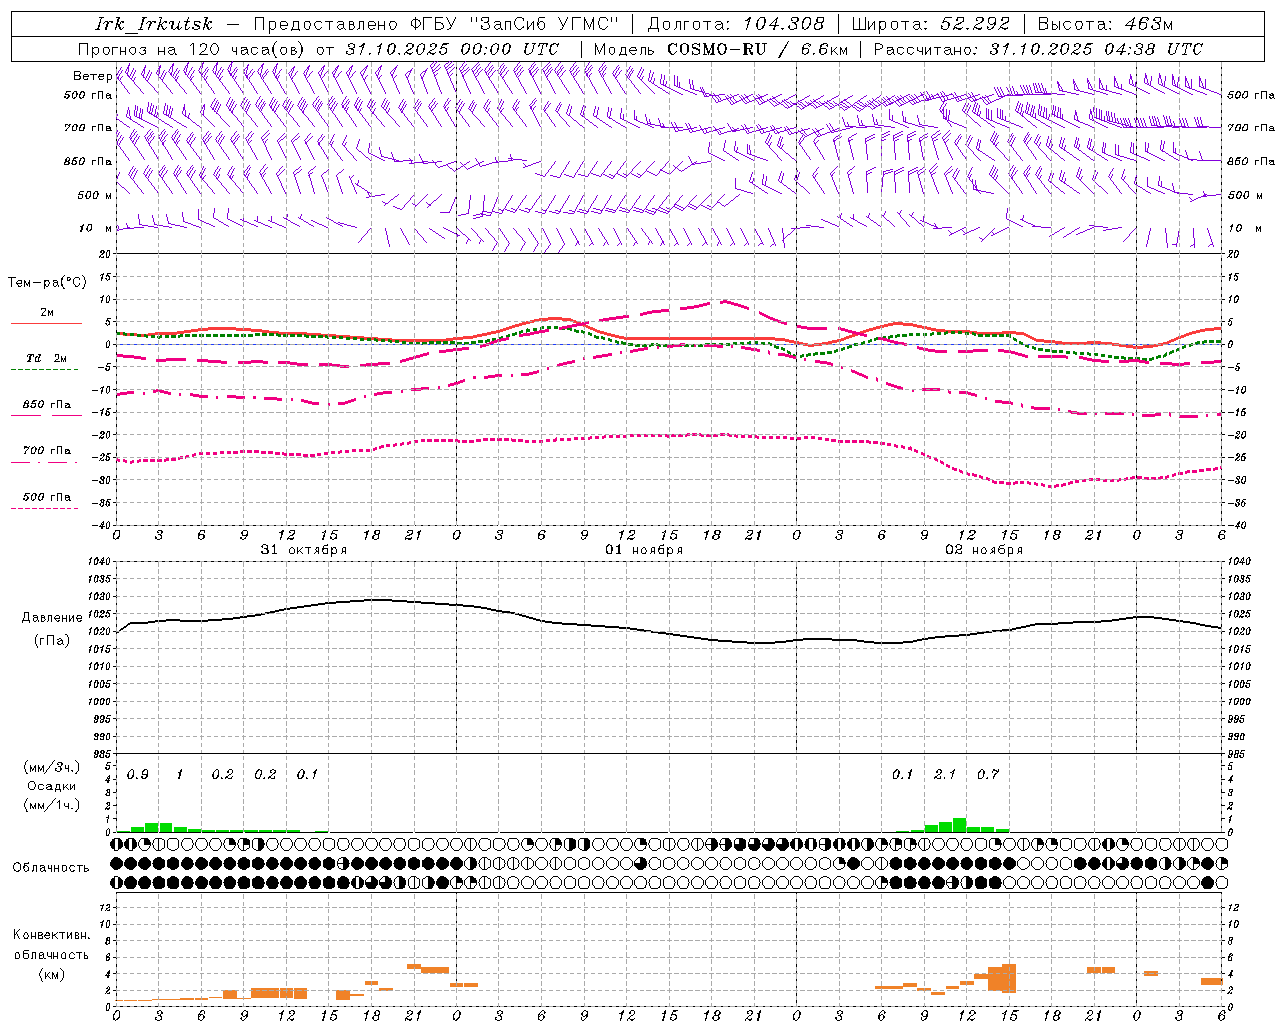Click the 'Долгота: 104.308' value
Image resolution: width=1280 pixels, height=1024 pixels.
tap(736, 24)
